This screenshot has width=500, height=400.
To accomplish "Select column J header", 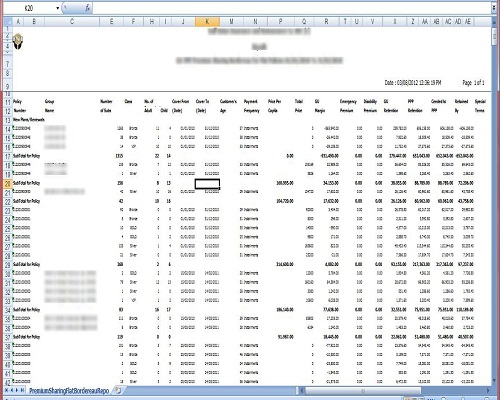I will click(183, 22).
